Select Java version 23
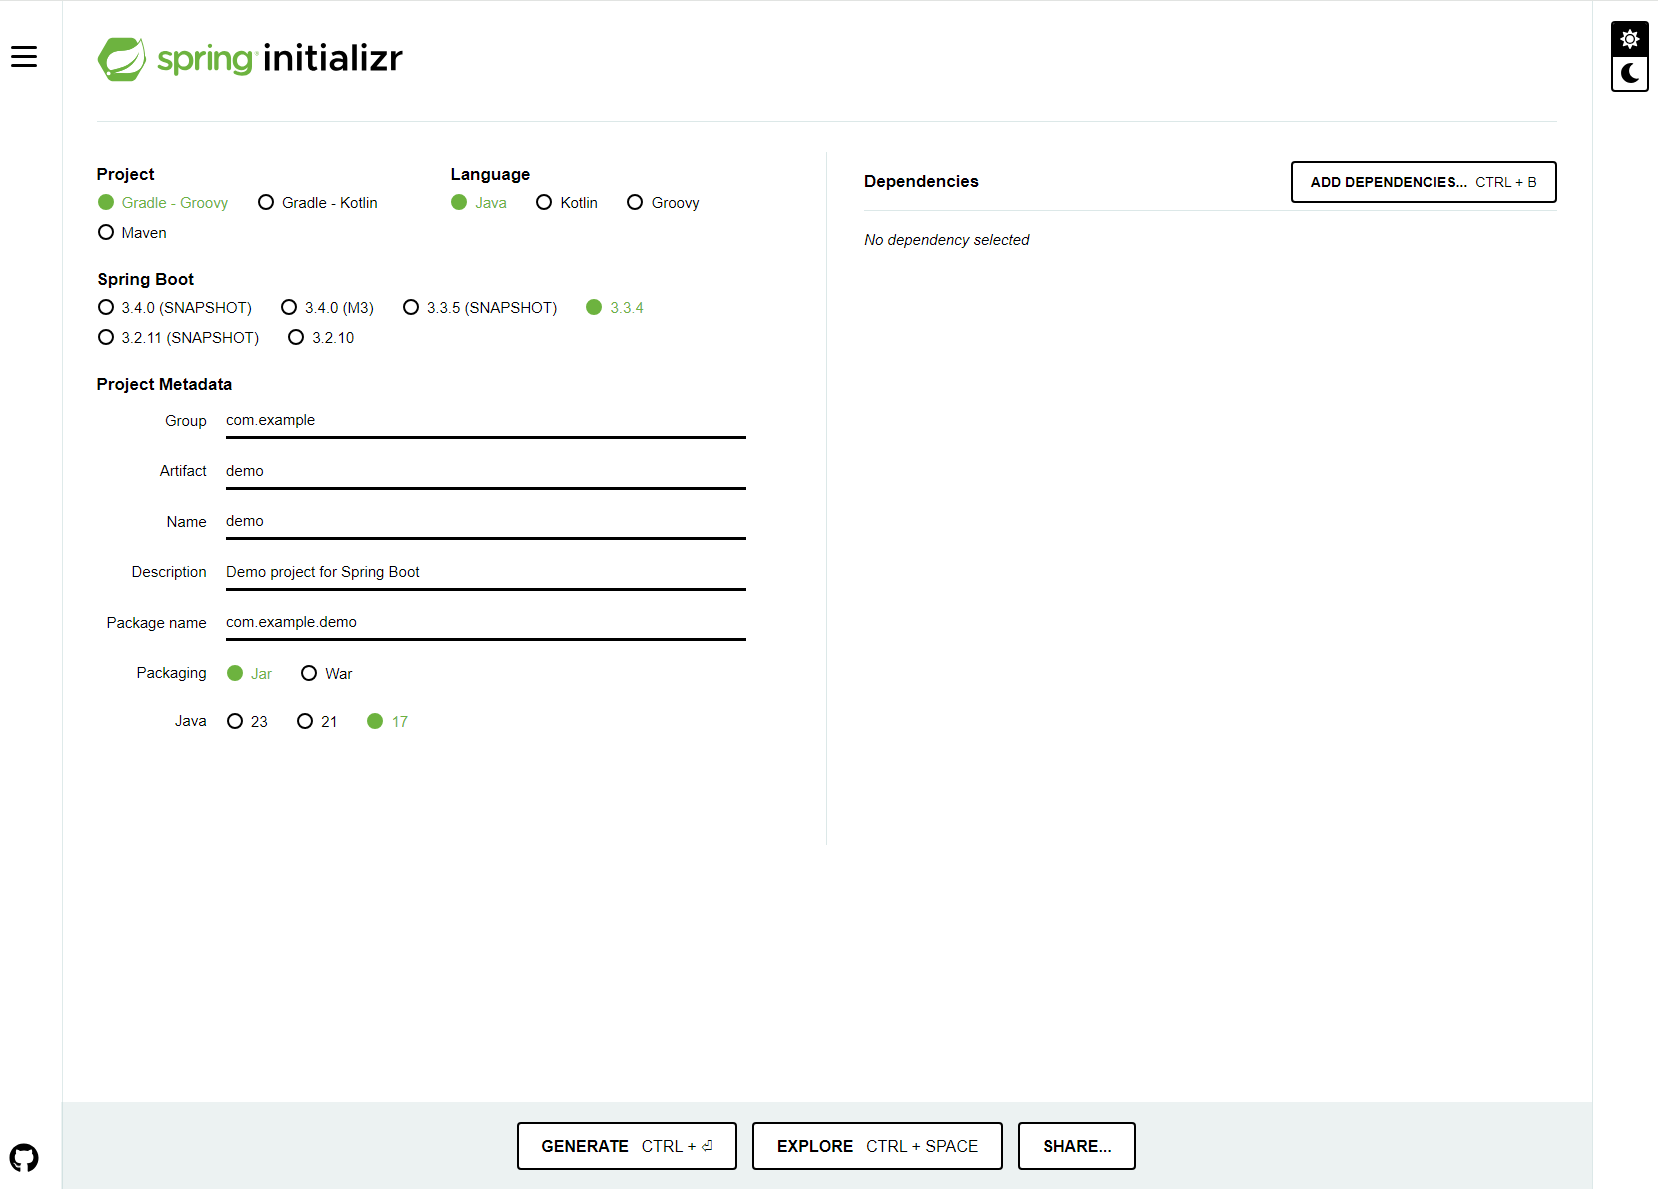 click(248, 722)
